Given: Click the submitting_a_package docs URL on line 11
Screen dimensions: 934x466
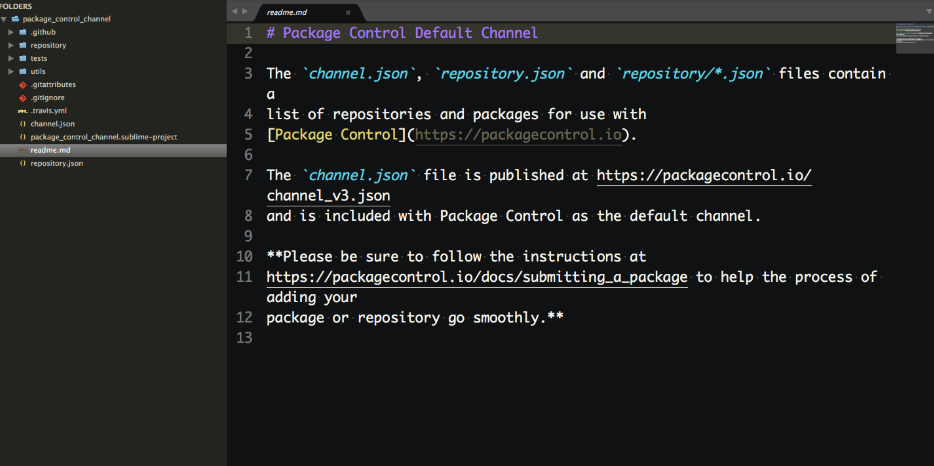Looking at the screenshot, I should click(477, 277).
